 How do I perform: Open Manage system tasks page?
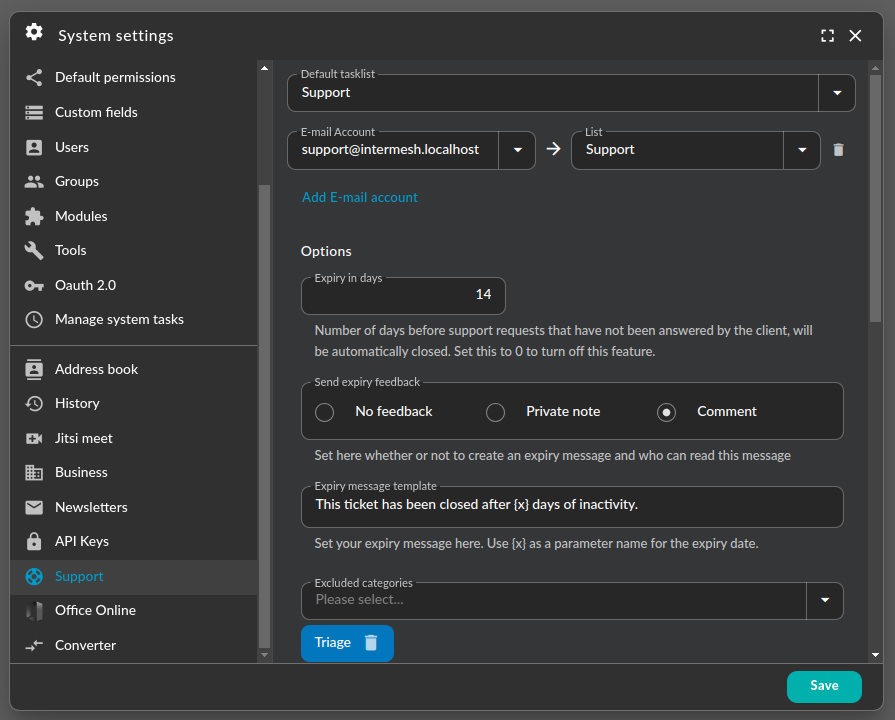pyautogui.click(x=134, y=320)
